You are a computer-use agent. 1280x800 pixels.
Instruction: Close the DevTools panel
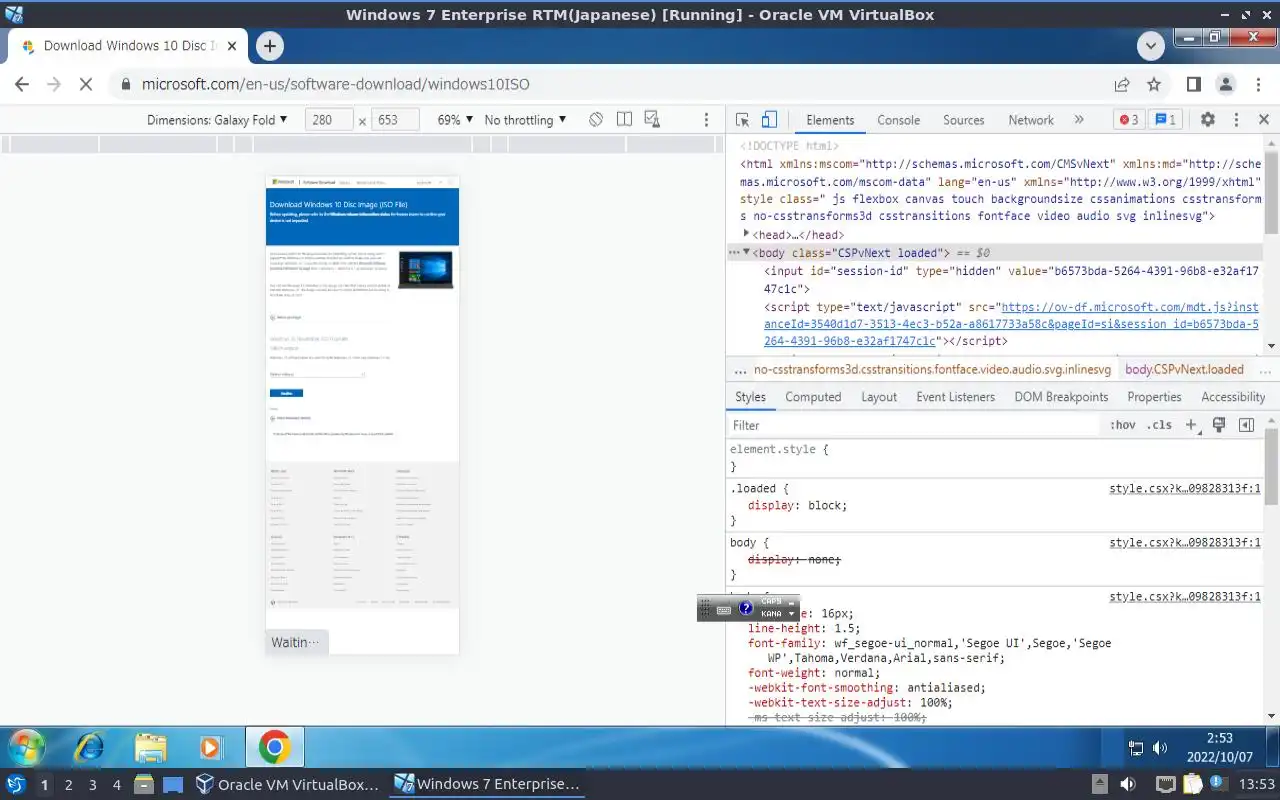point(1264,120)
